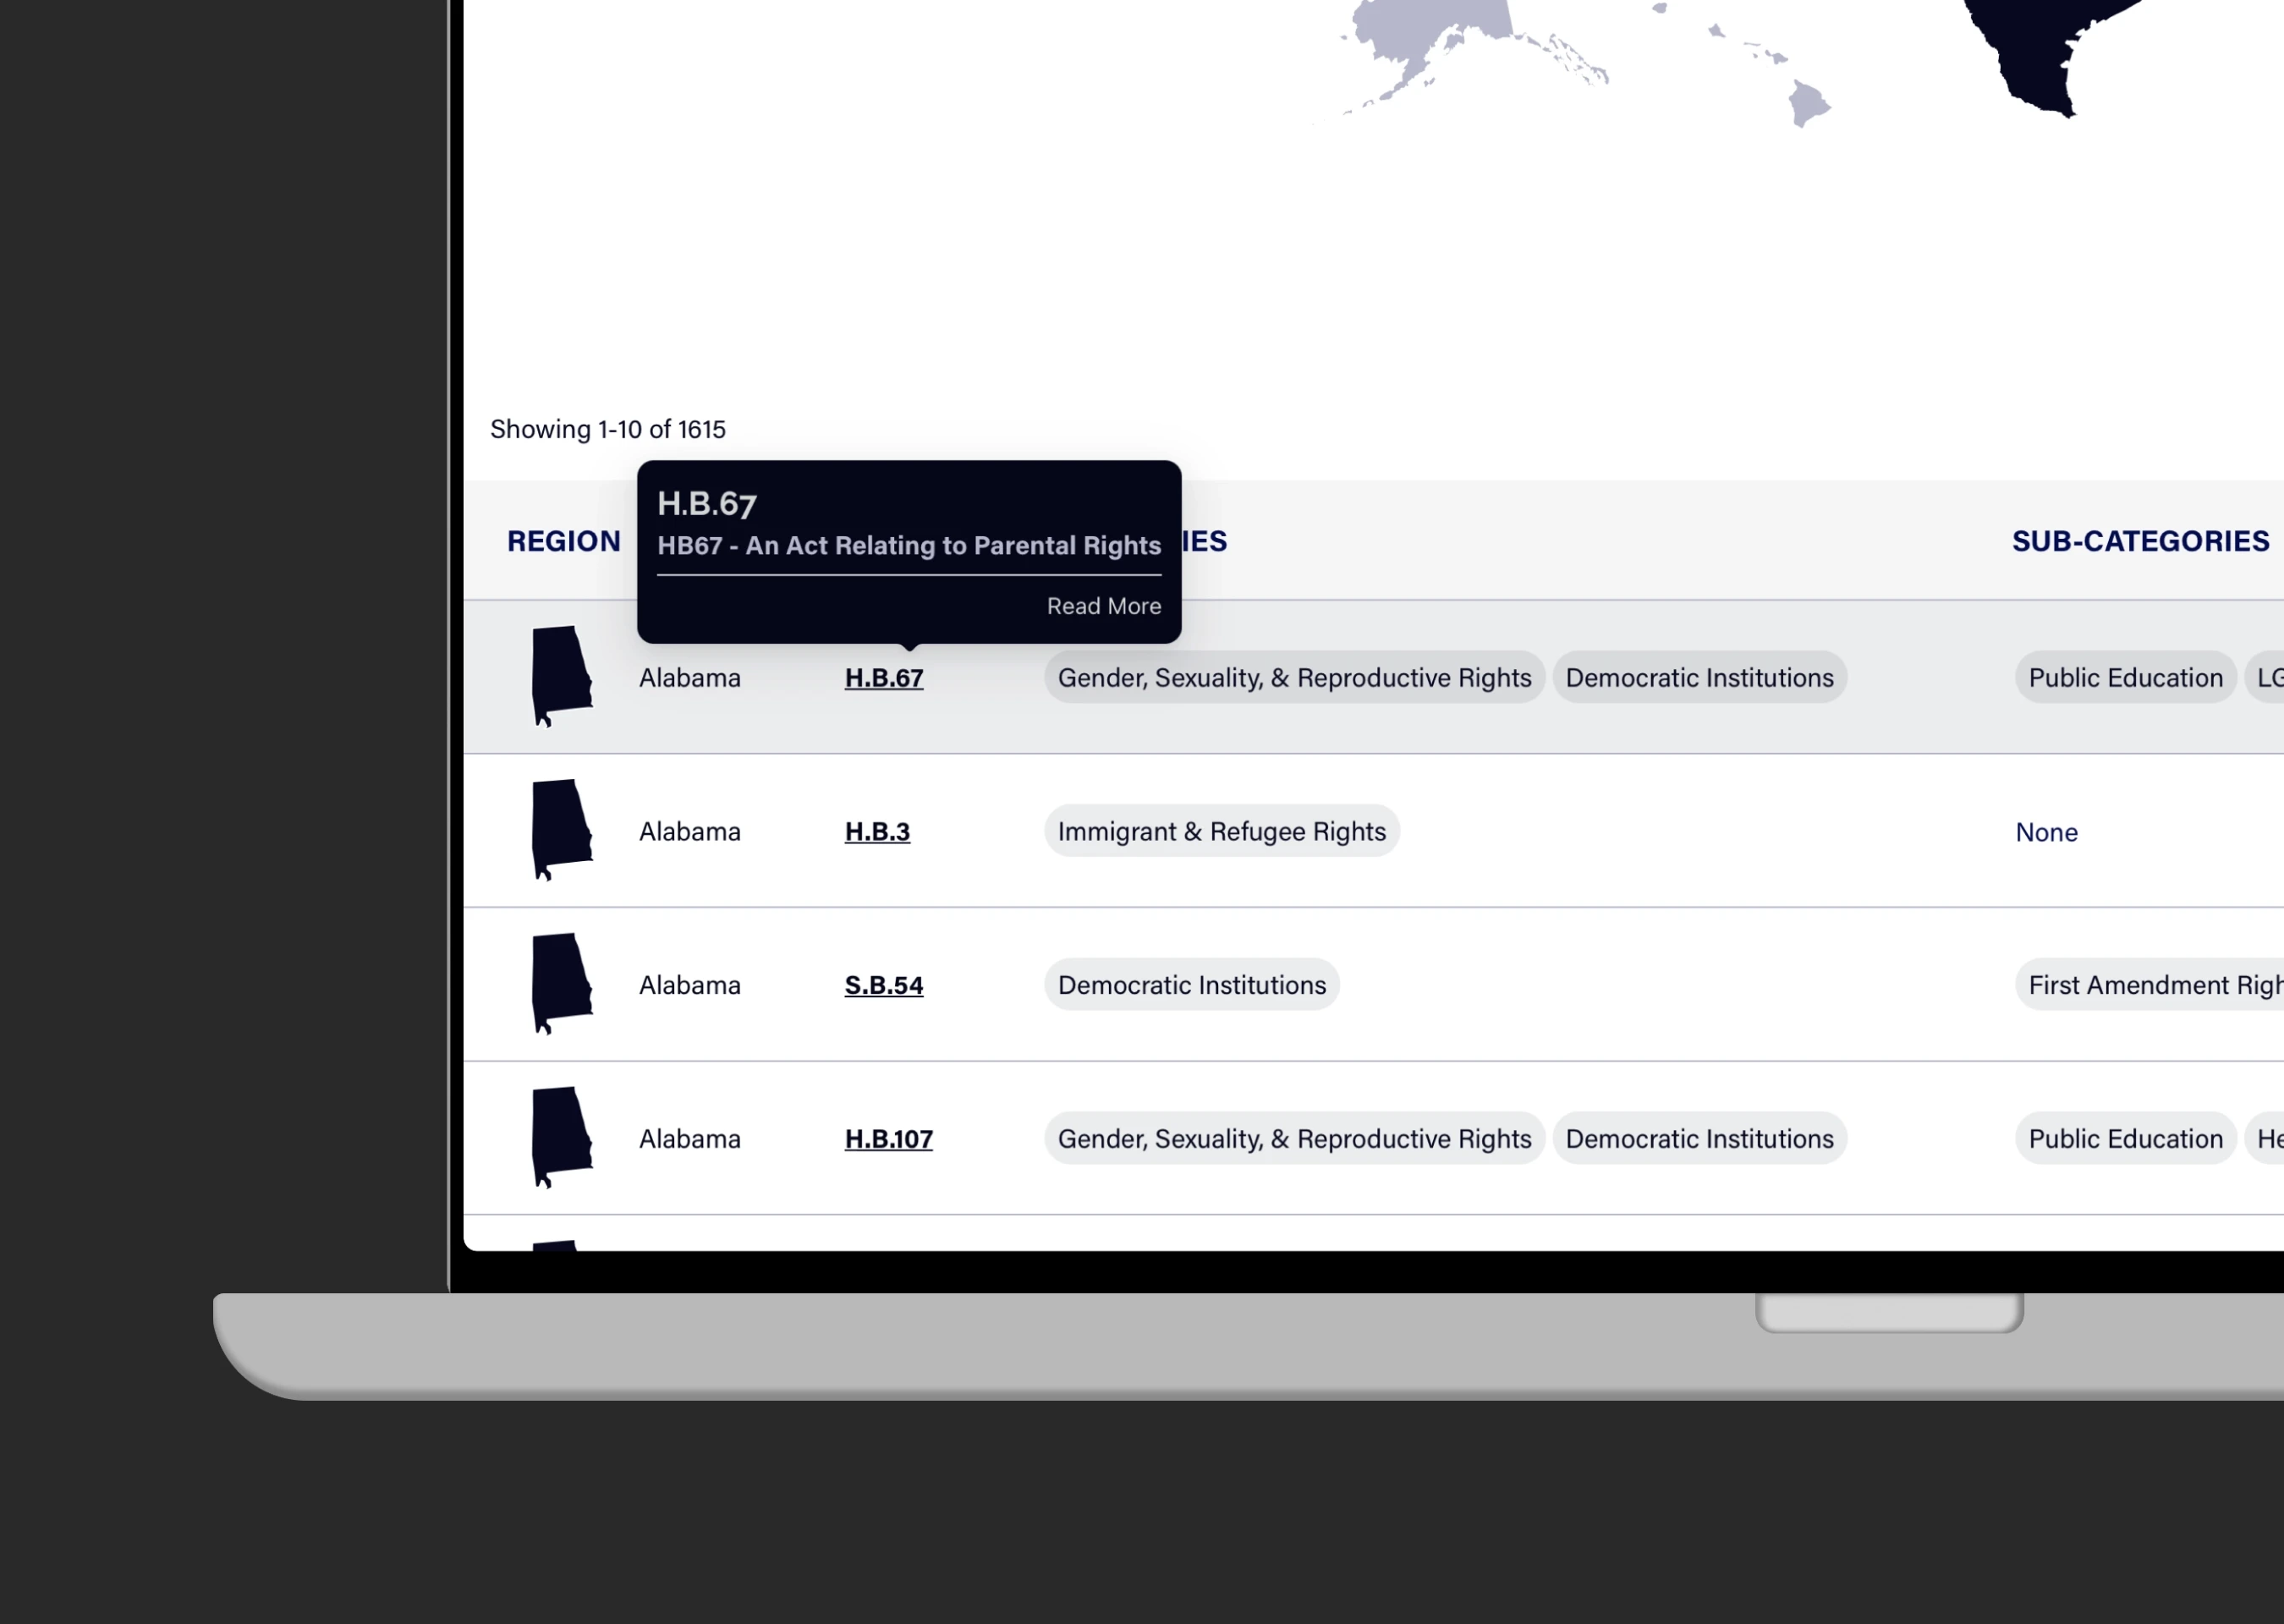This screenshot has width=2284, height=1624.
Task: Open the H.B.67 bill link
Action: pos(883,678)
